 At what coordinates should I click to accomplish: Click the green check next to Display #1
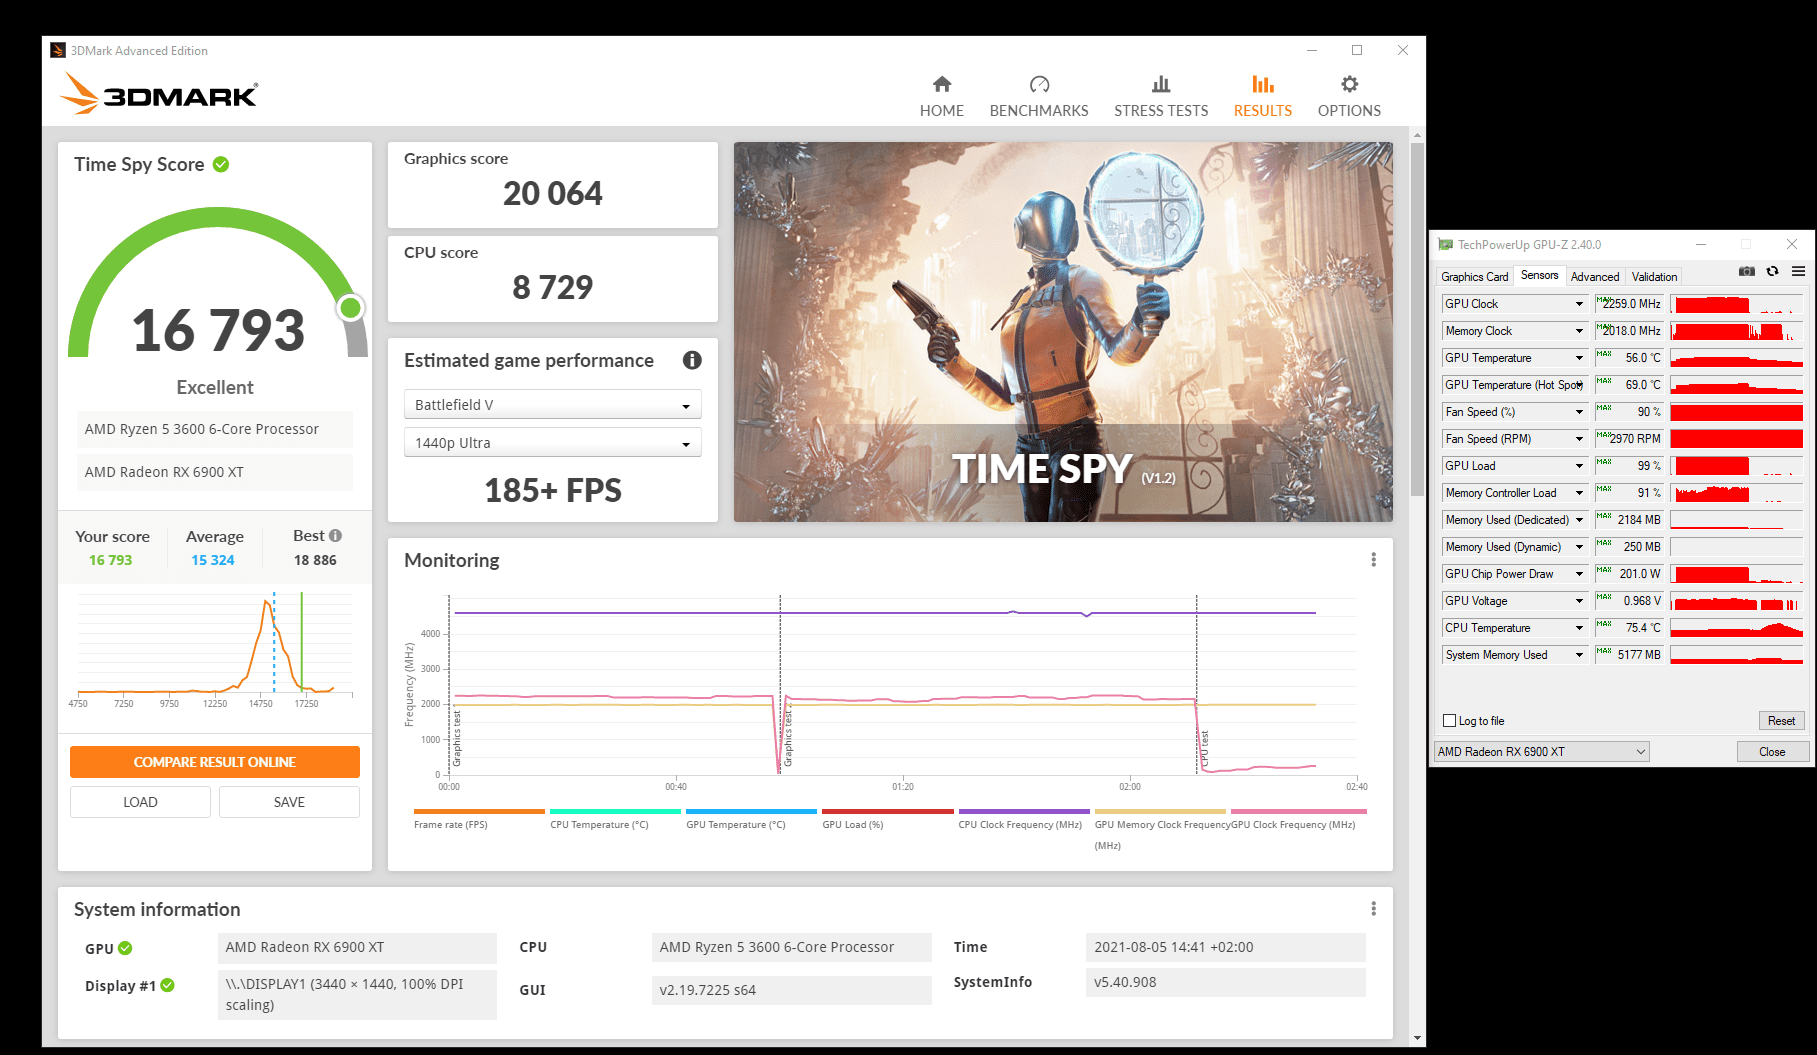tap(168, 985)
